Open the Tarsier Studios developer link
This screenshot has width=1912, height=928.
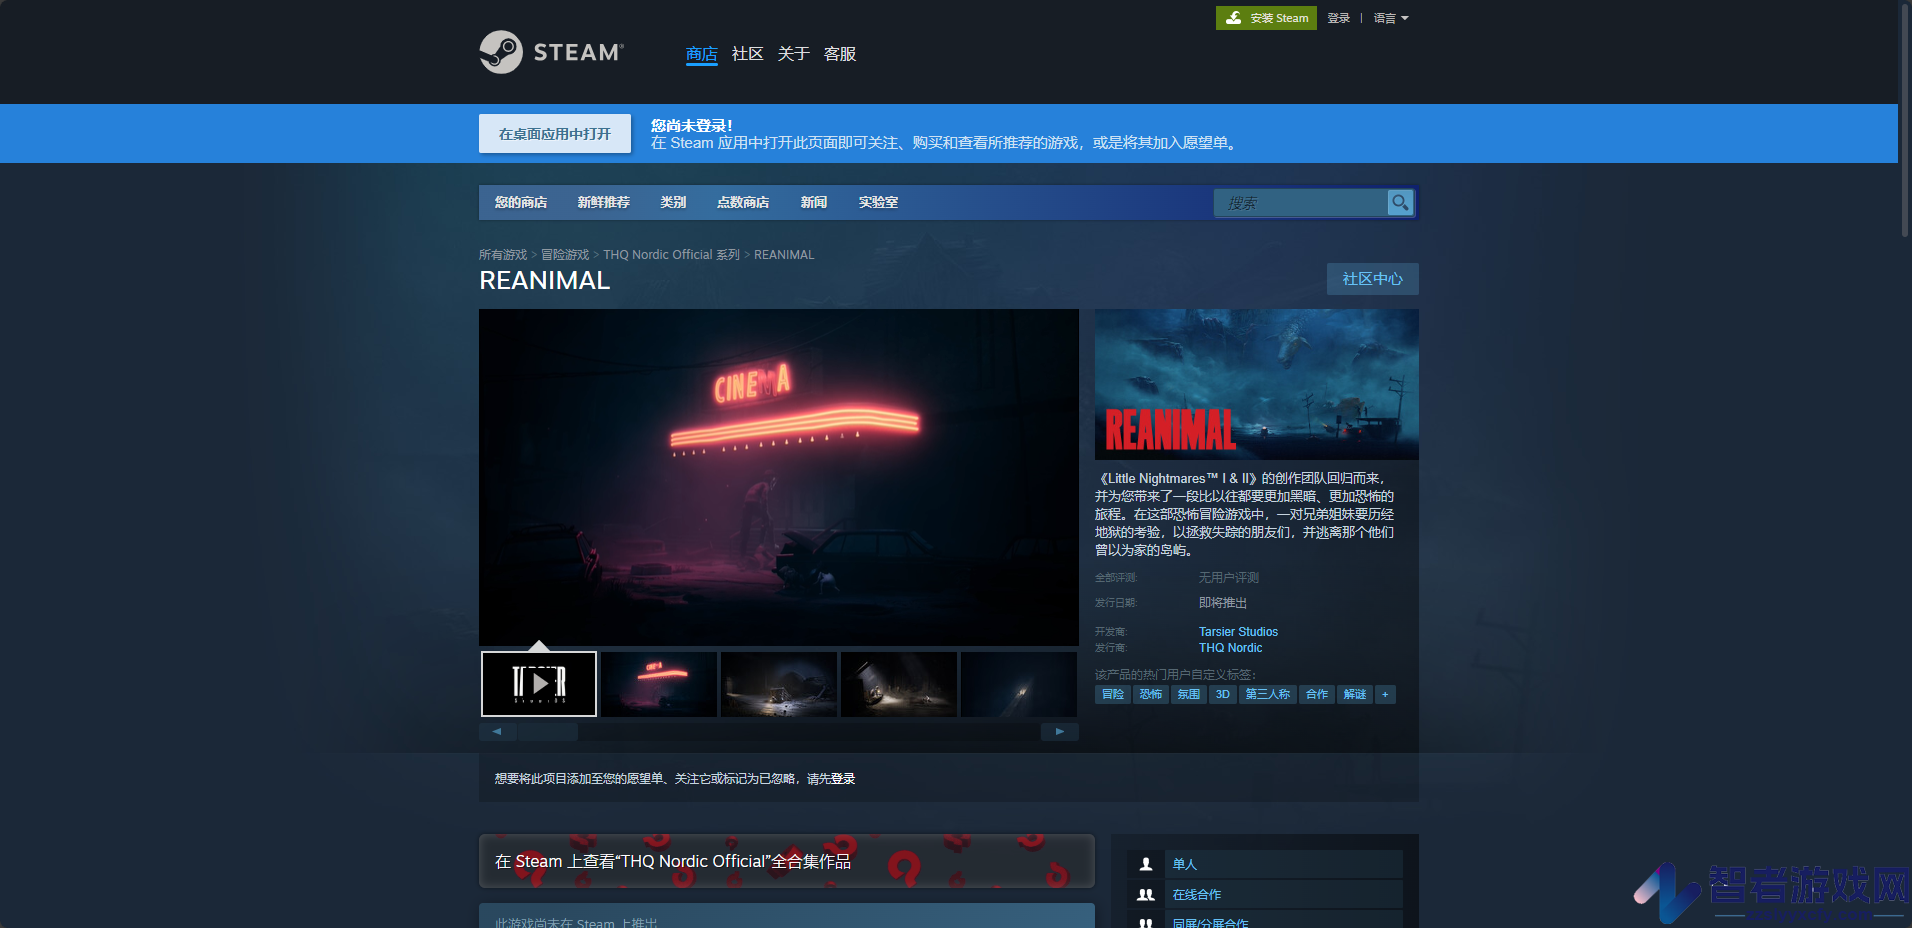(1238, 632)
